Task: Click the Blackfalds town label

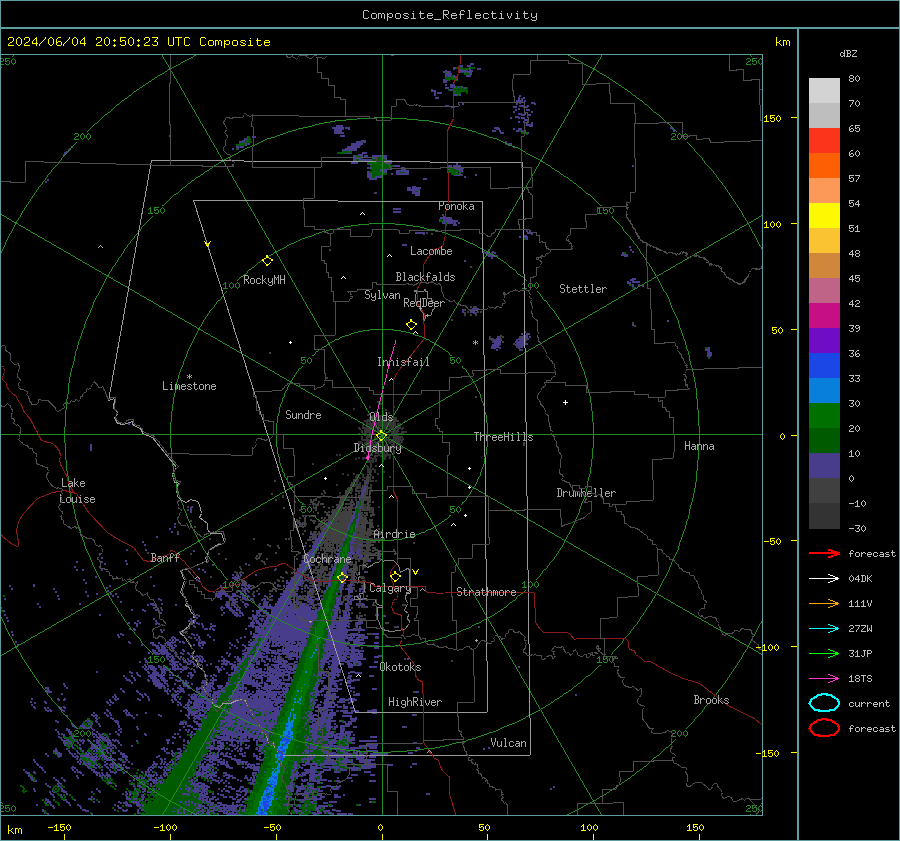Action: (x=425, y=277)
